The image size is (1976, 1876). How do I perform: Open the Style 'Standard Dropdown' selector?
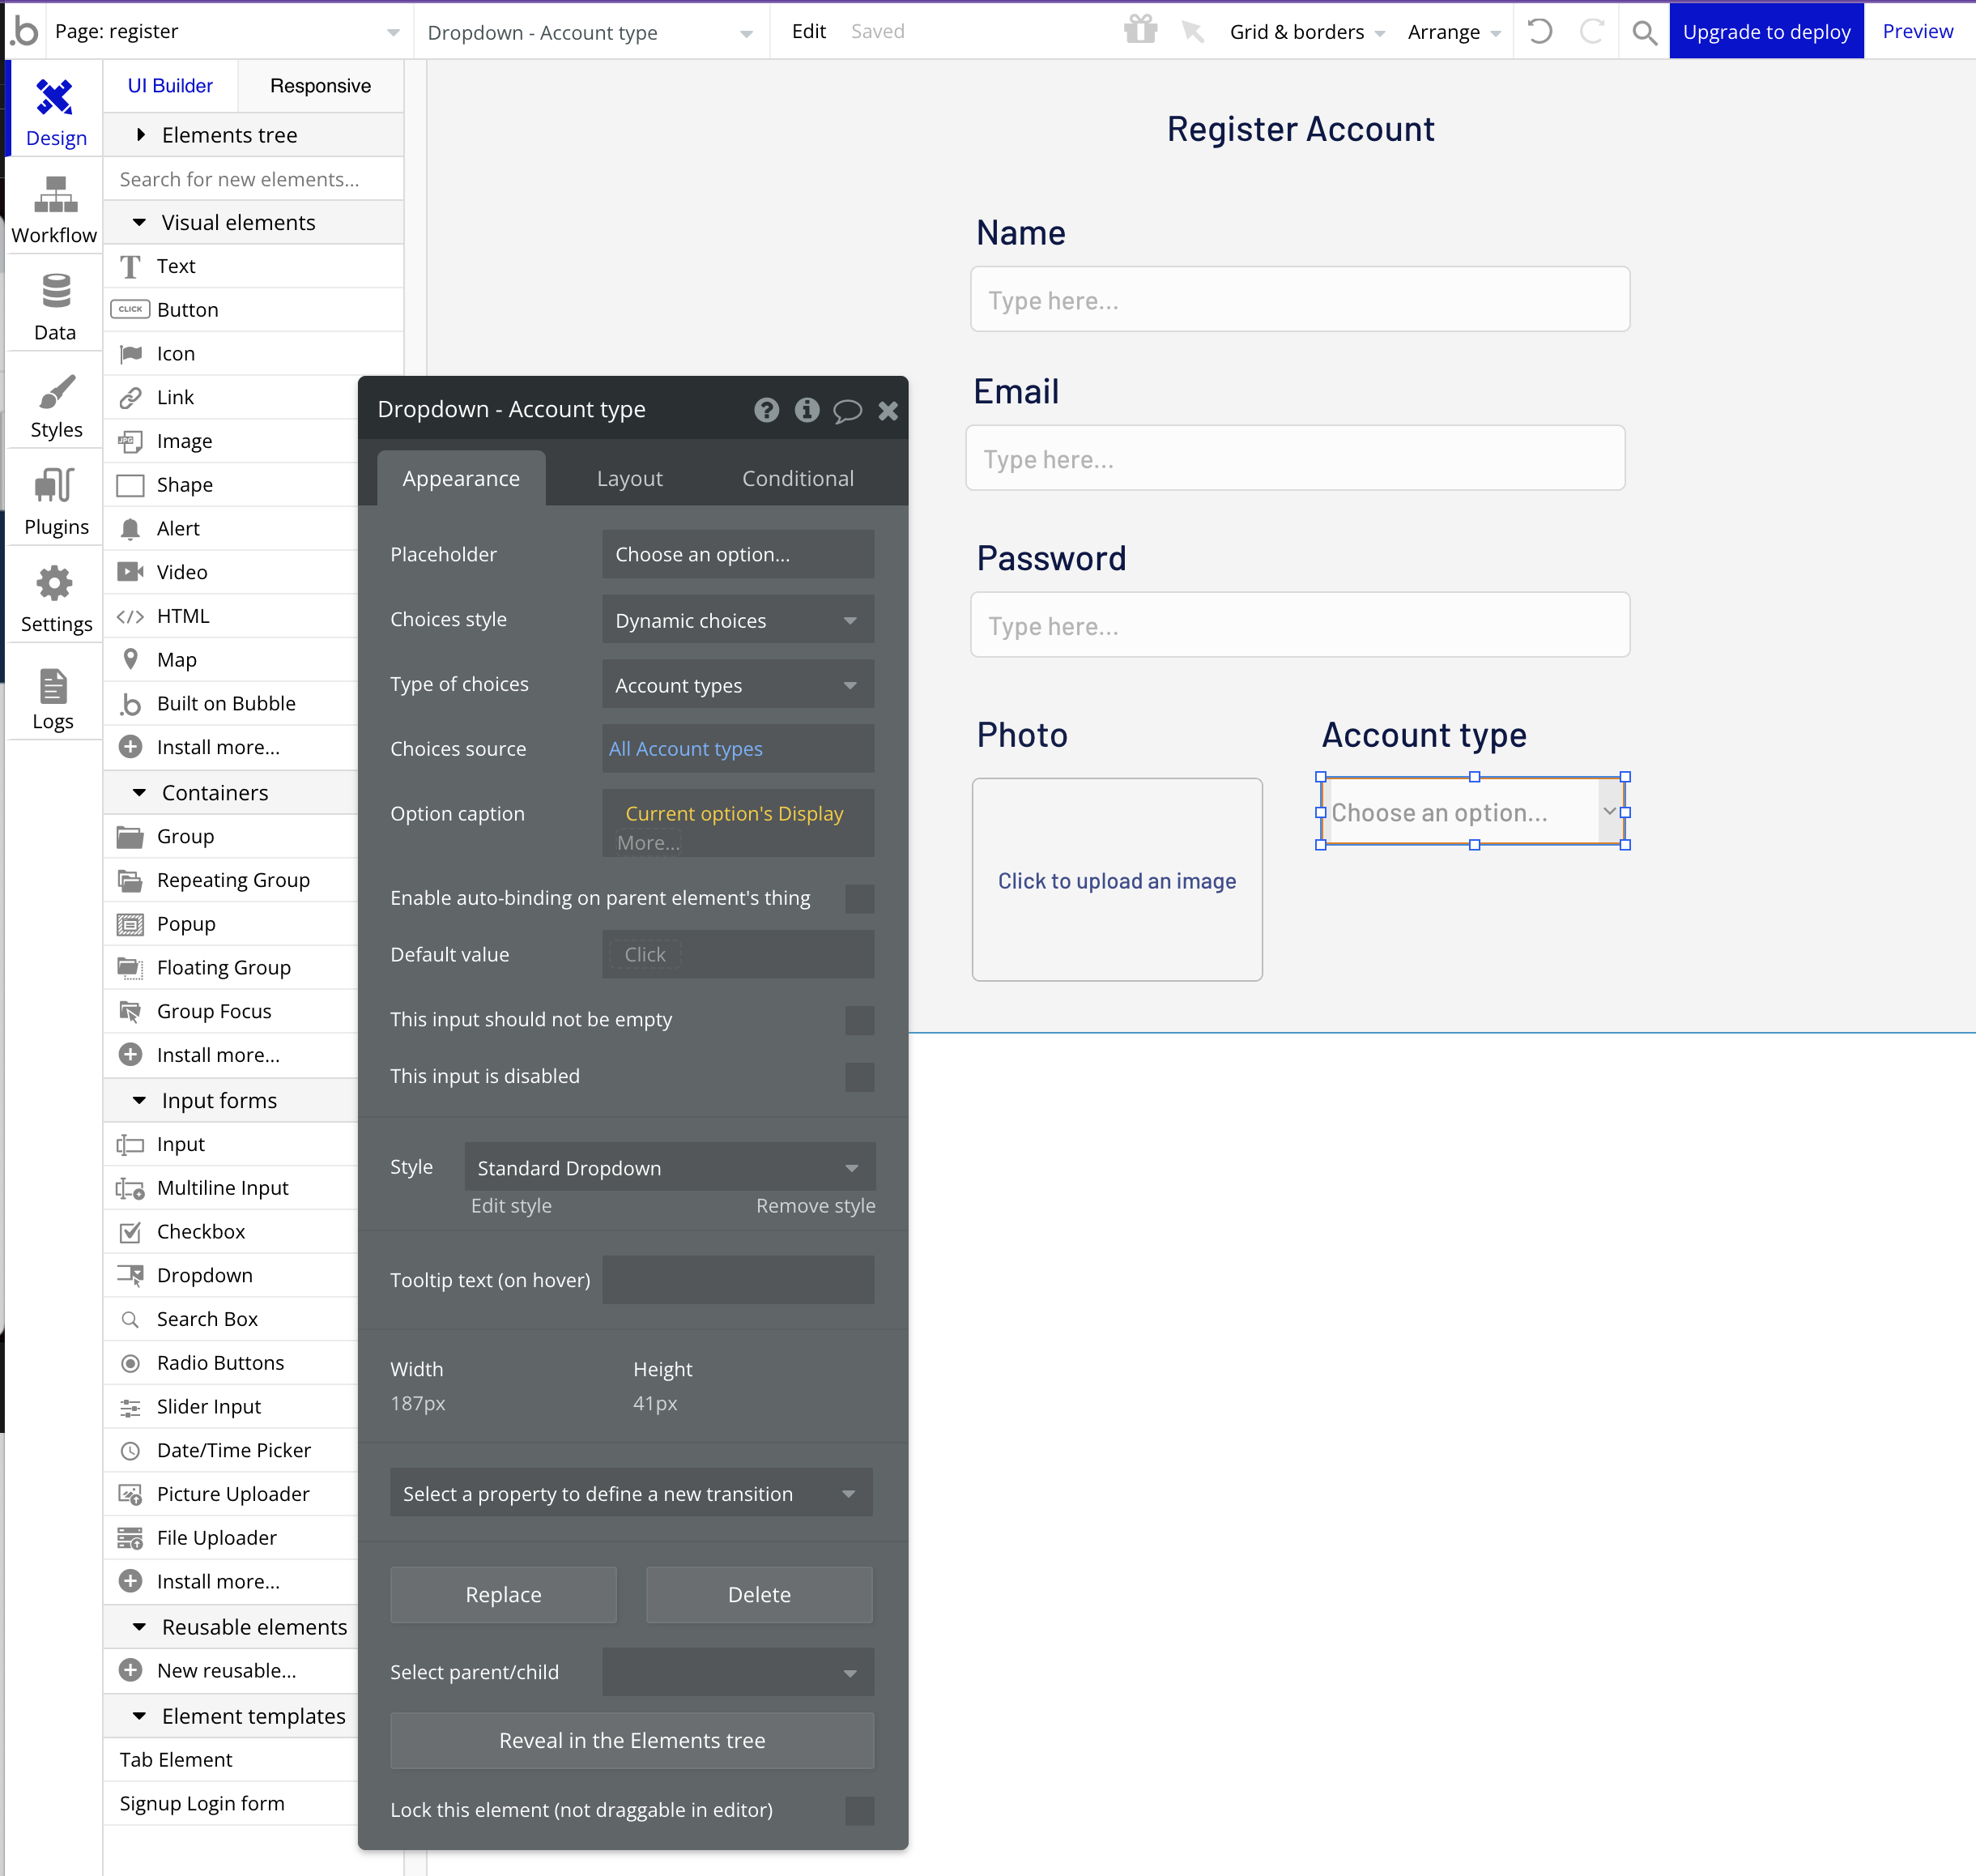[x=669, y=1167]
